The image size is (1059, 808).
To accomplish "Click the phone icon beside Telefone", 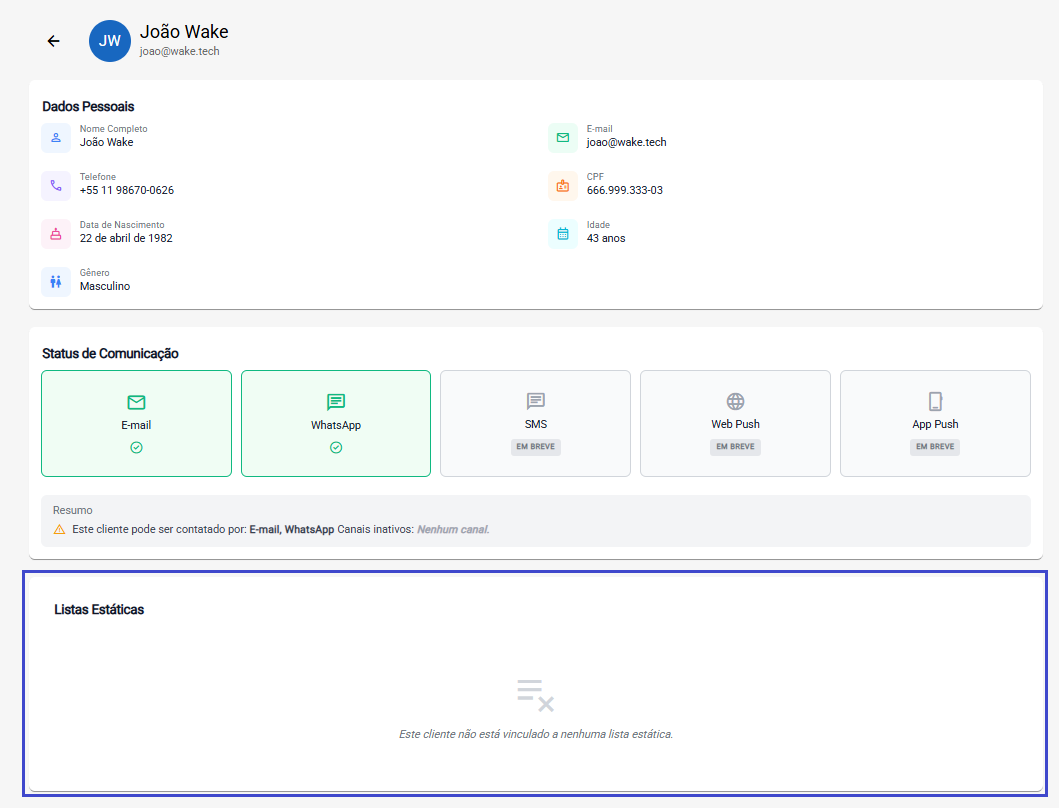I will 56,185.
